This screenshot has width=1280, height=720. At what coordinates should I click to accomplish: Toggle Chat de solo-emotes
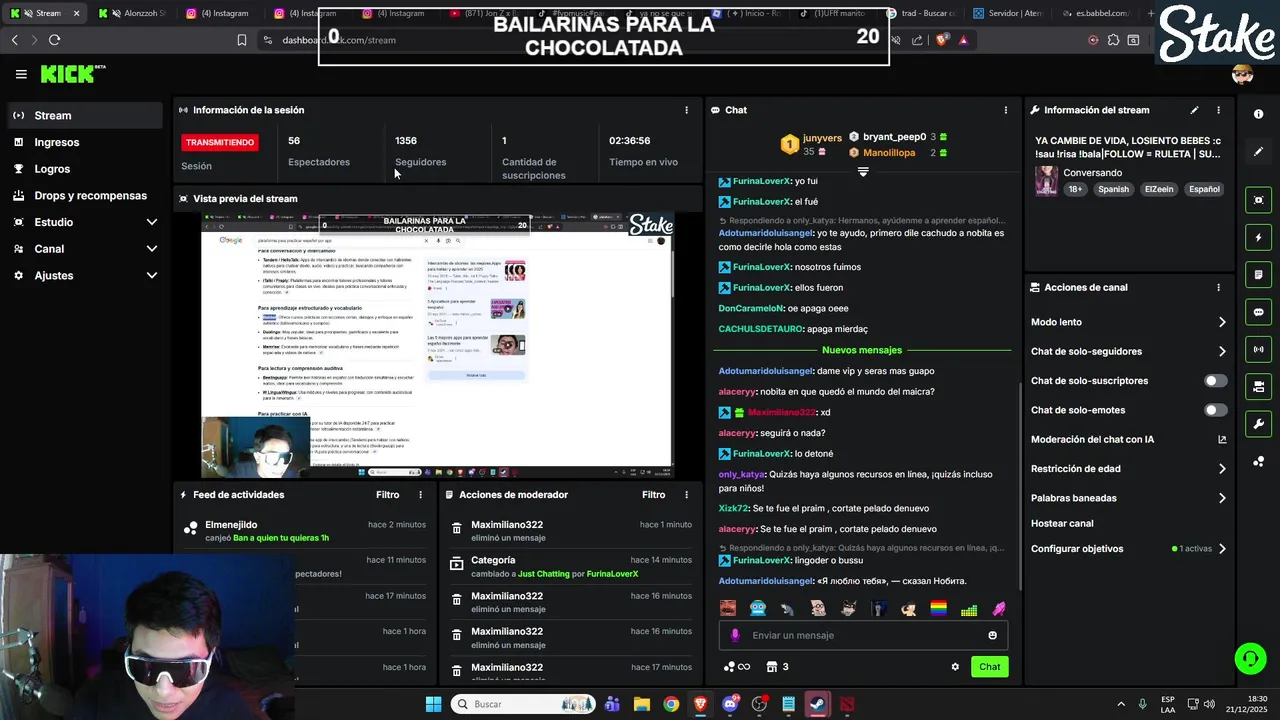[1215, 410]
